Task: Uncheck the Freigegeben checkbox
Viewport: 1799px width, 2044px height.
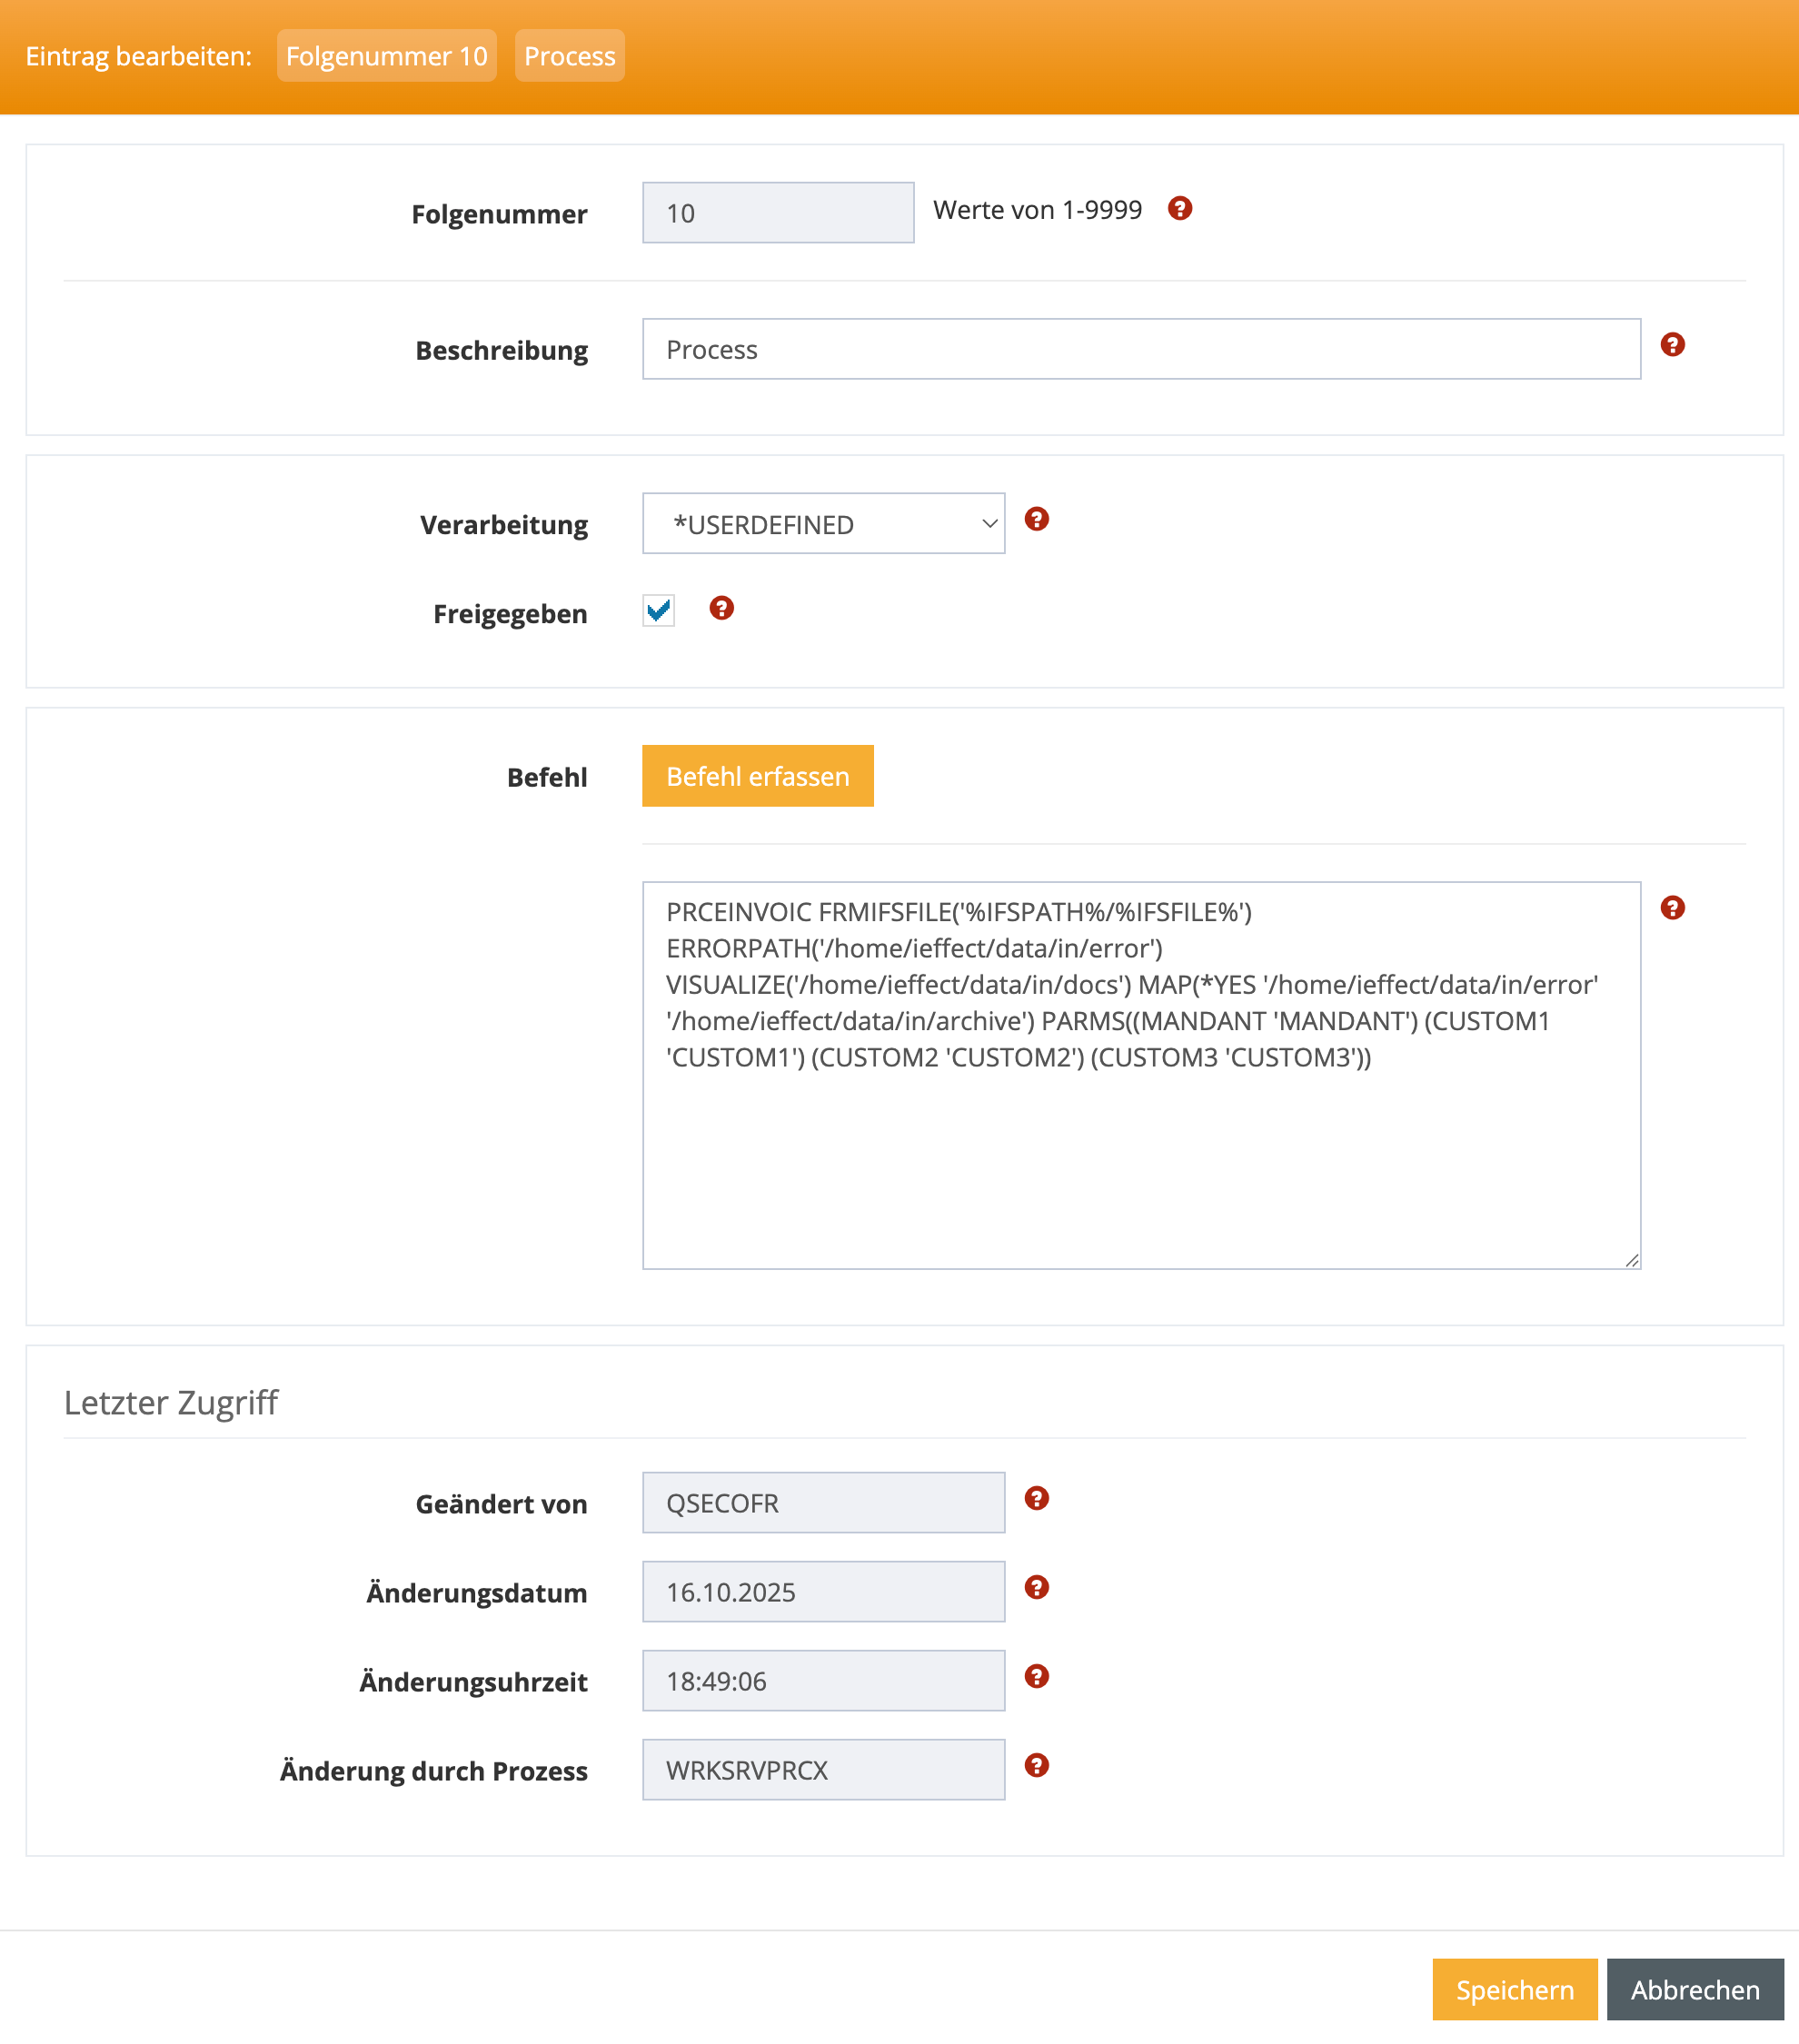Action: click(659, 610)
